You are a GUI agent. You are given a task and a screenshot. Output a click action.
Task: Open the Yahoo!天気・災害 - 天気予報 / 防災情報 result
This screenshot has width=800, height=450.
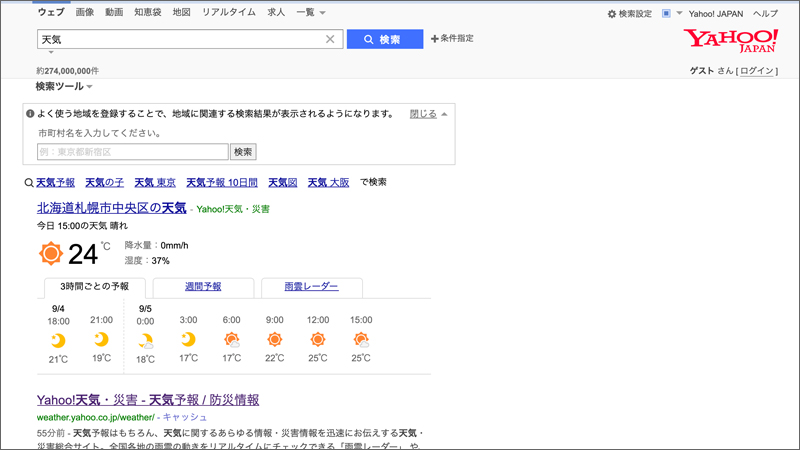pyautogui.click(x=148, y=399)
